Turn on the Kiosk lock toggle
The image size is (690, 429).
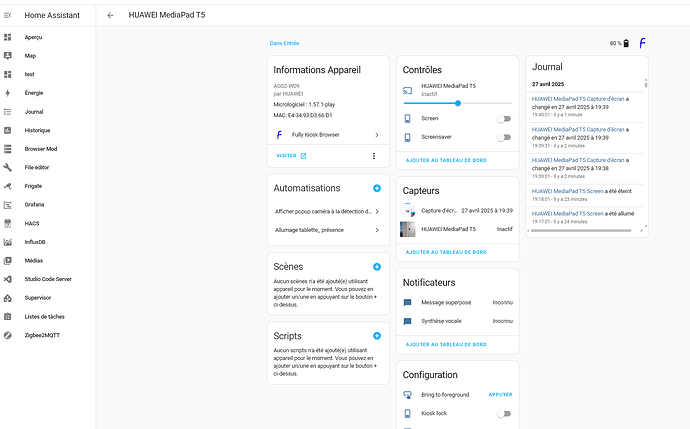click(x=504, y=413)
